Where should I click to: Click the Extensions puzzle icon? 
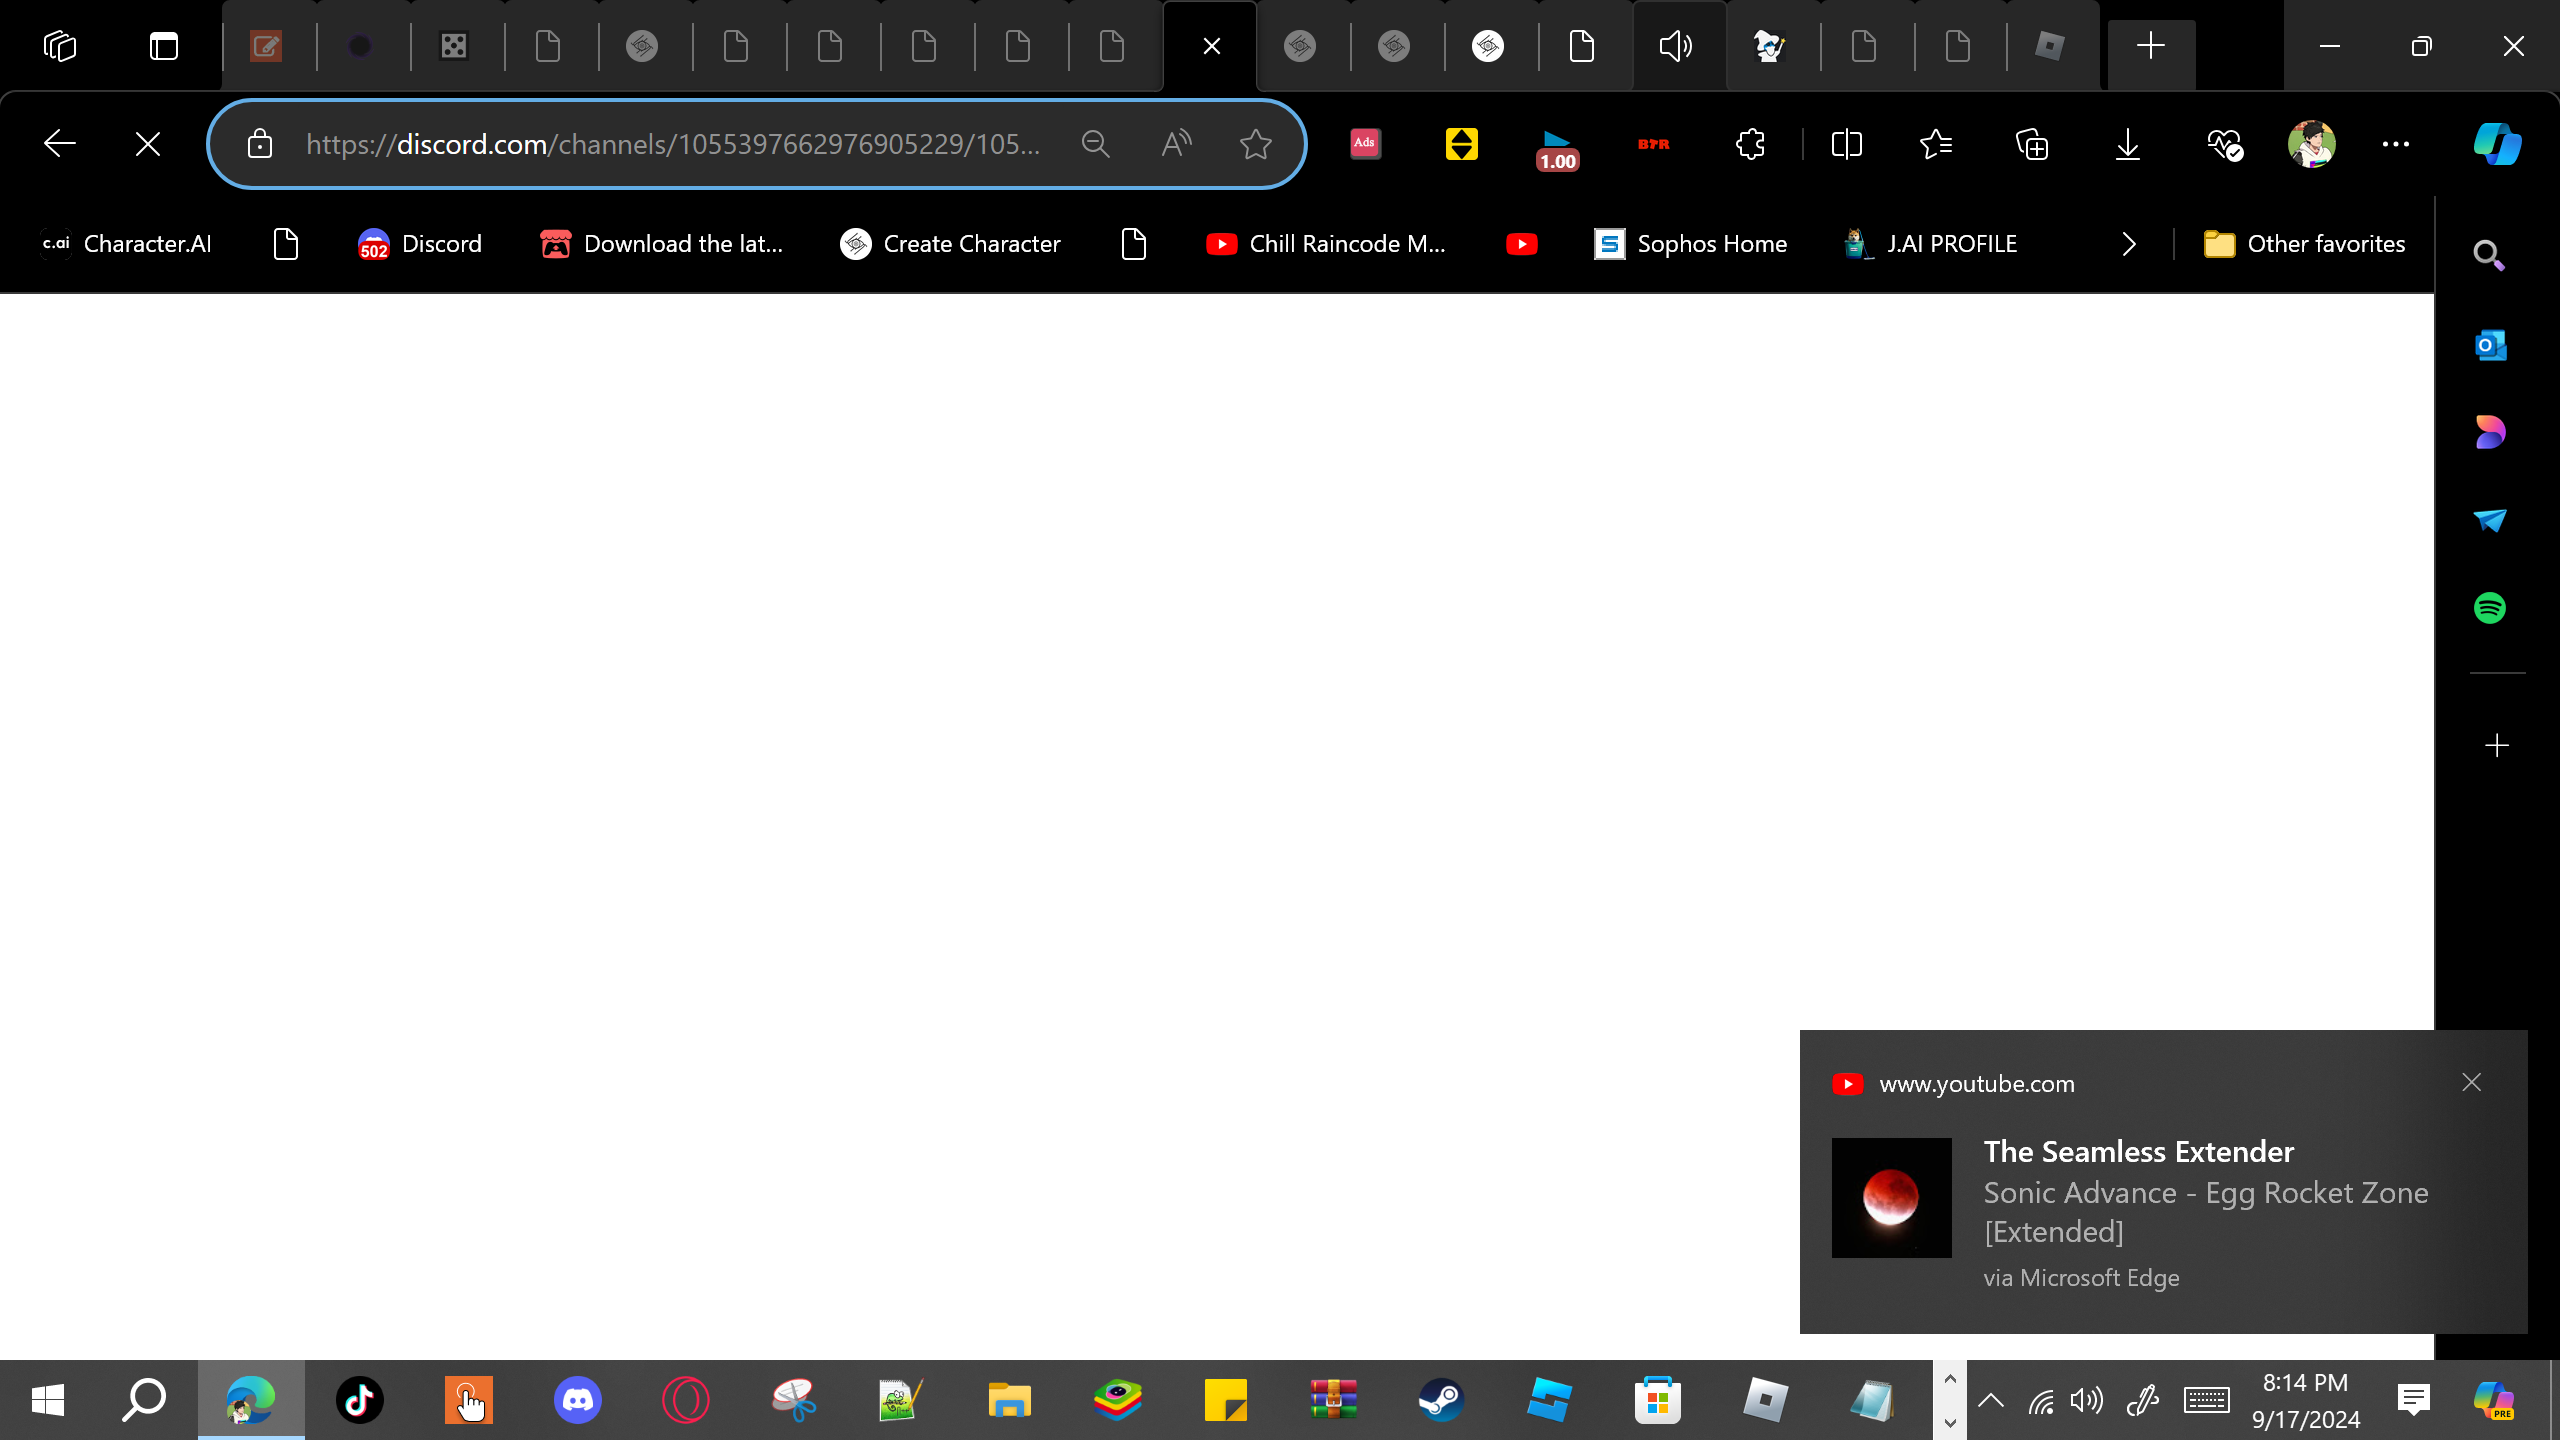pos(1750,144)
